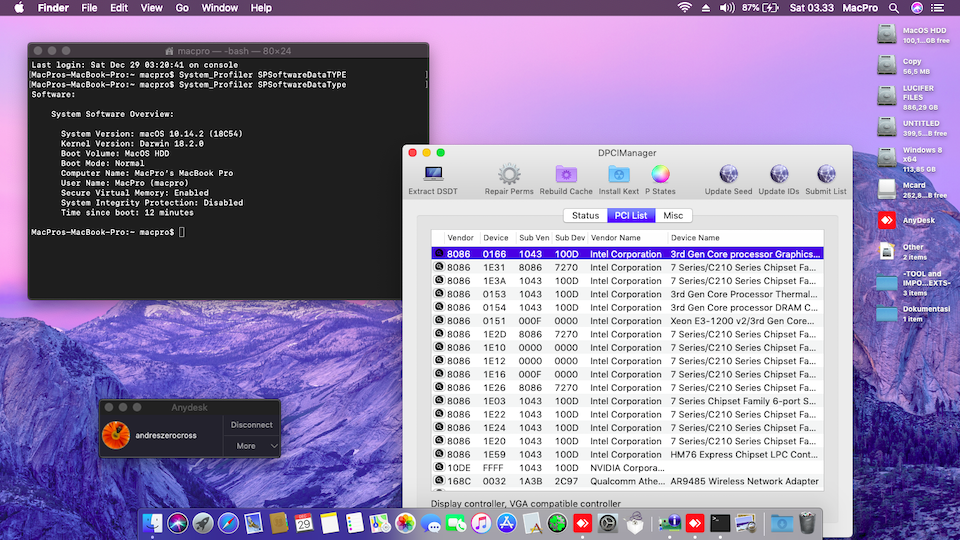Select AnyDesk shortcut on the desktop
This screenshot has width=960, height=540.
coord(887,220)
